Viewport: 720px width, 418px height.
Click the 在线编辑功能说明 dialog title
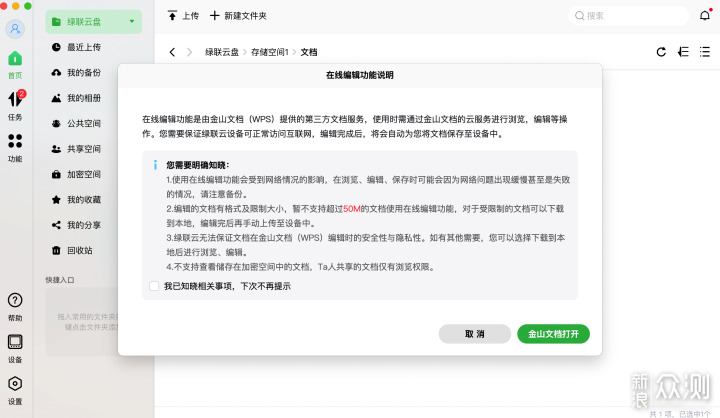(x=360, y=75)
